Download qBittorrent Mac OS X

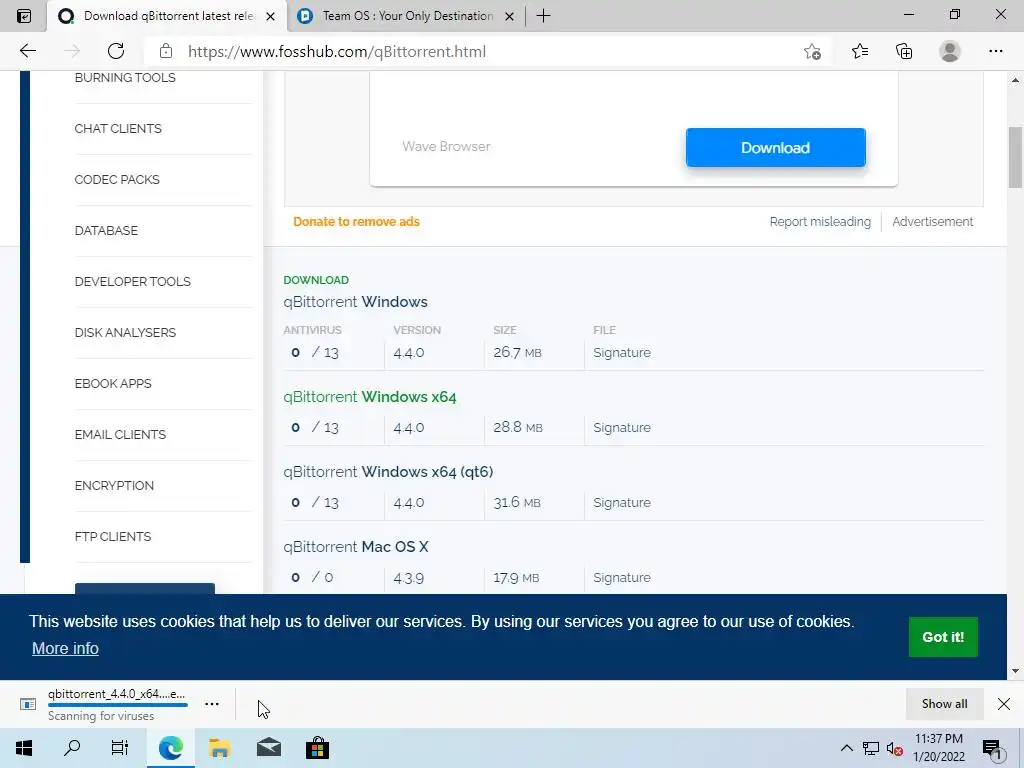pyautogui.click(x=356, y=547)
